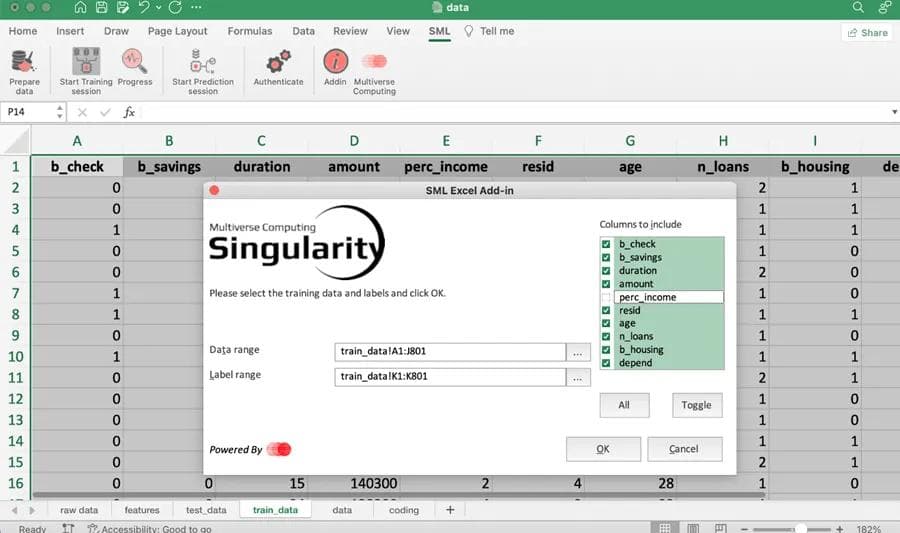
Task: Switch to the Formulas ribbon tab
Action: (249, 31)
